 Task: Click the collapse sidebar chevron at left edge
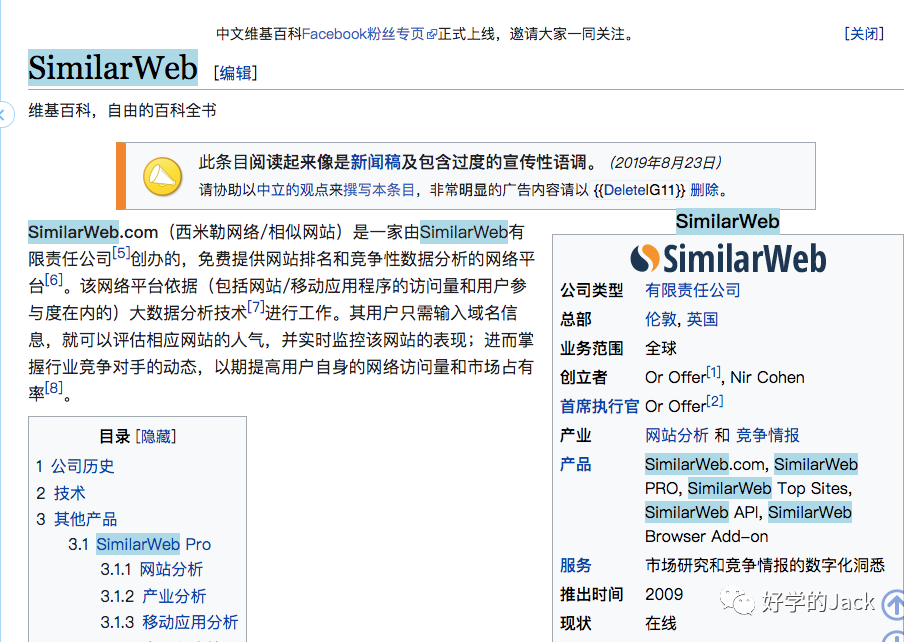[x=5, y=114]
